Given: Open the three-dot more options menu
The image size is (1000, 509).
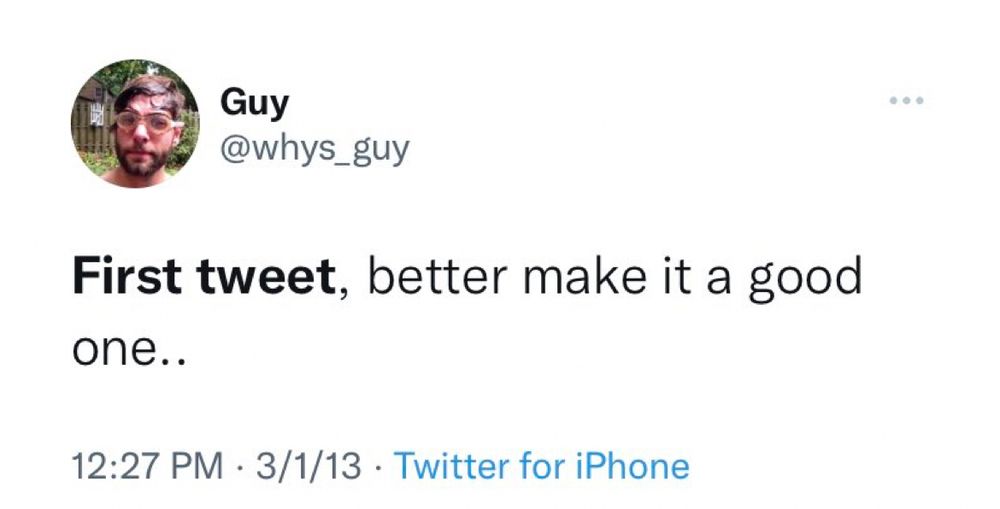Looking at the screenshot, I should (906, 102).
